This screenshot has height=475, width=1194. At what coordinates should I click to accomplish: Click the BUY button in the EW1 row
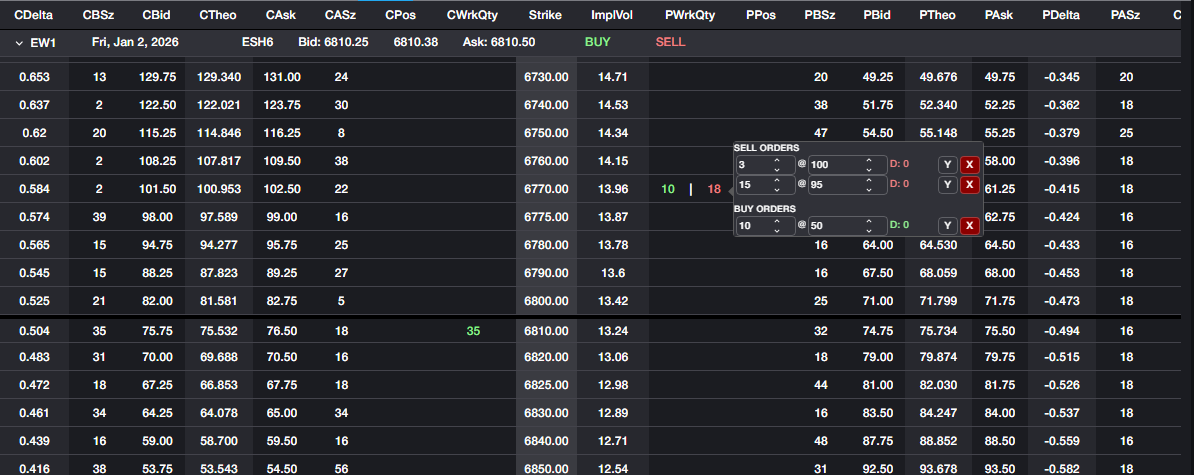pyautogui.click(x=597, y=43)
